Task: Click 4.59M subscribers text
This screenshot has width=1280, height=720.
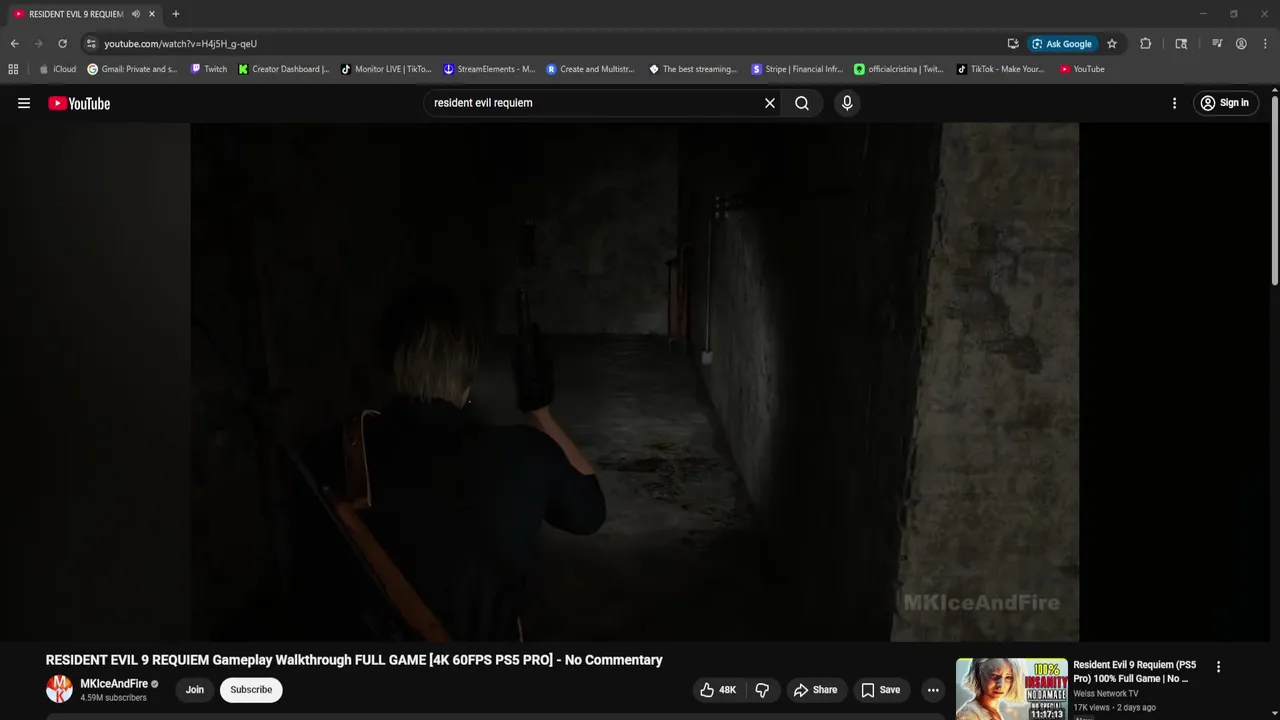Action: tap(113, 698)
